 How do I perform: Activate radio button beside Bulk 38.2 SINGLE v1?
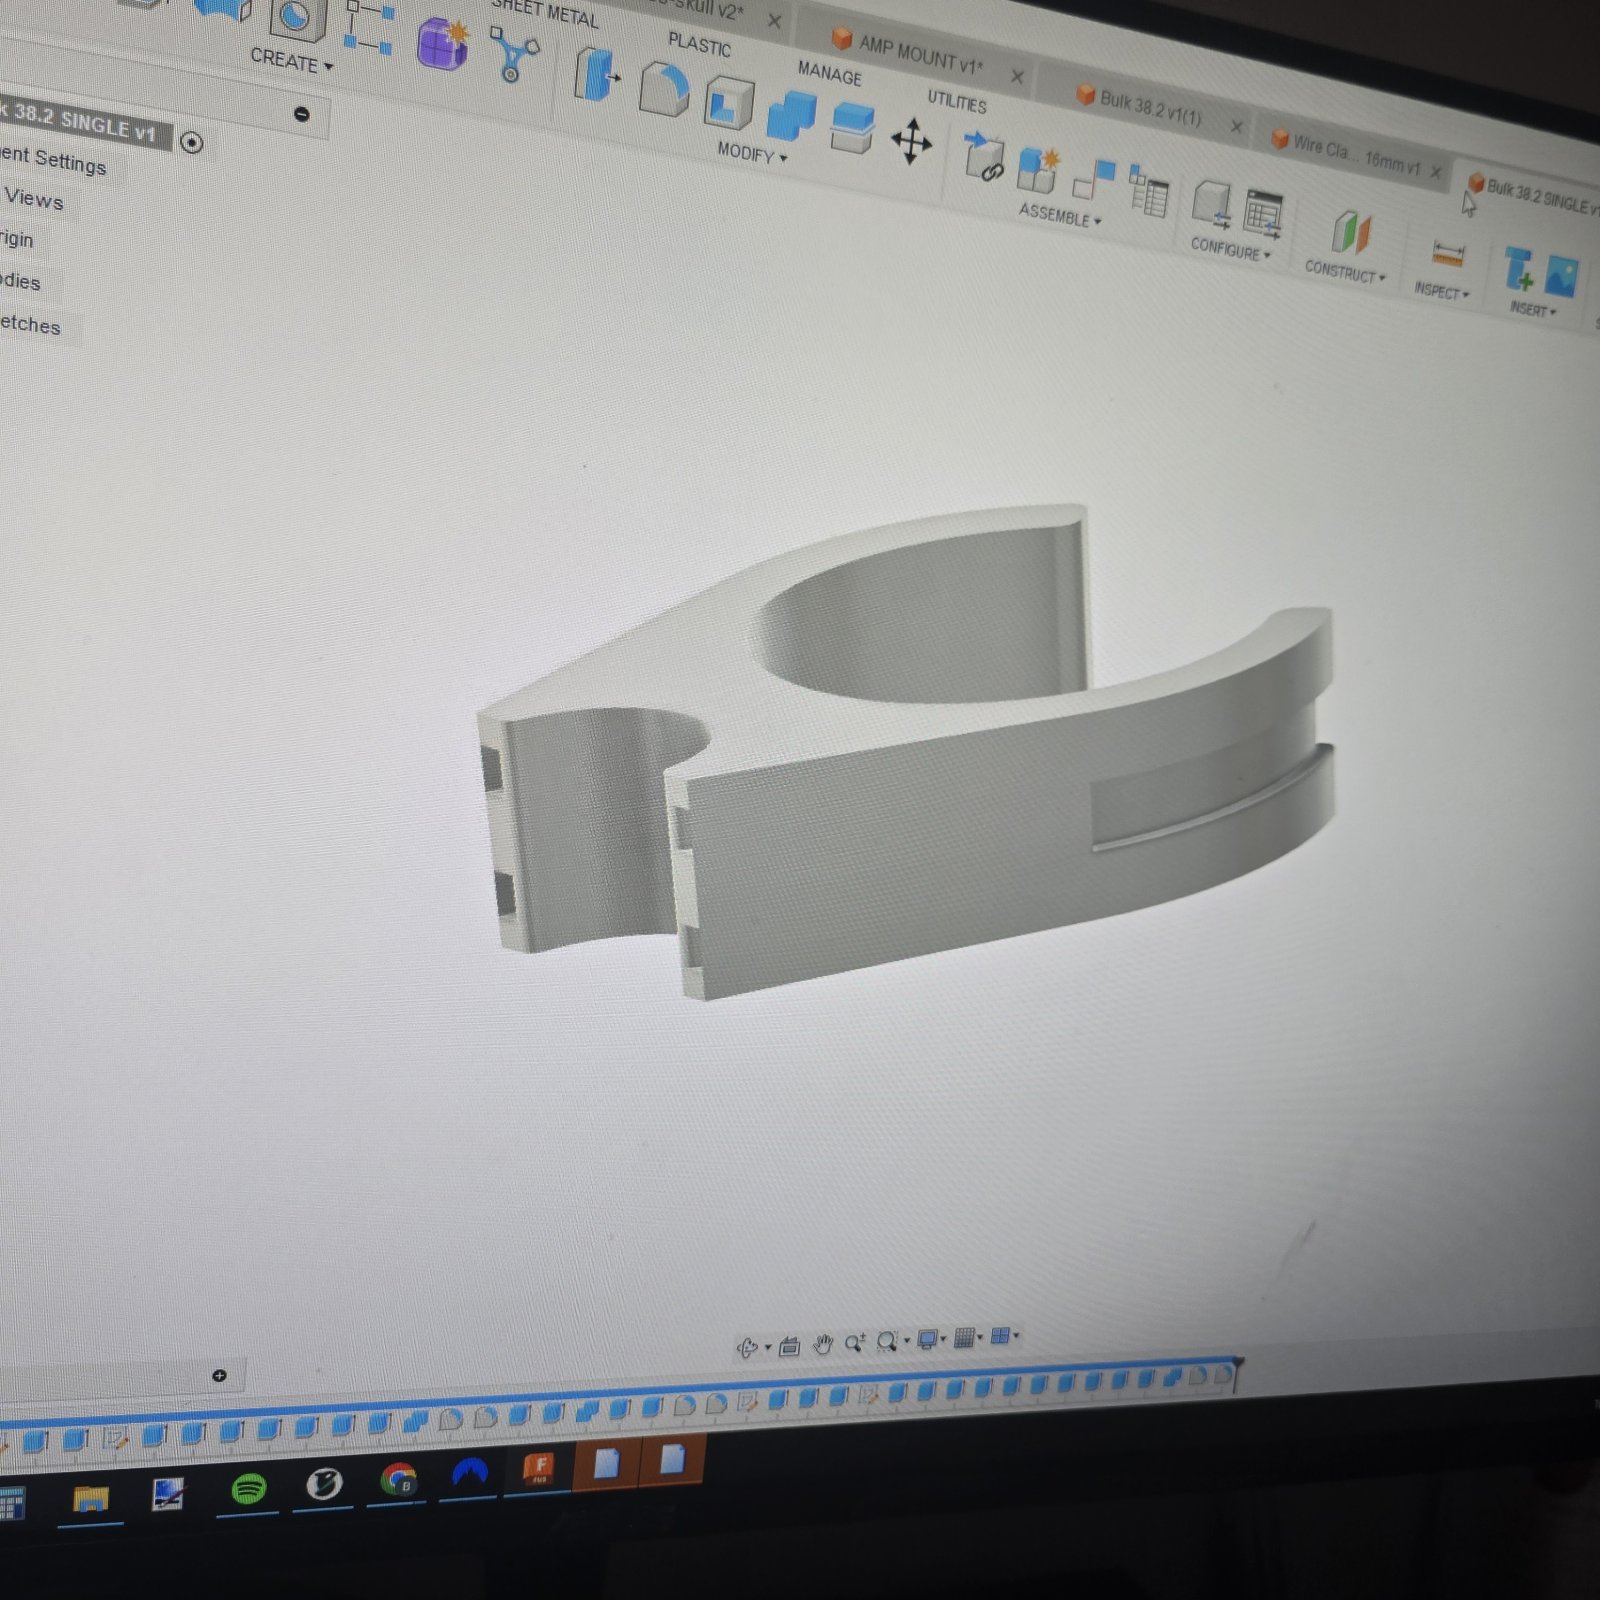(x=192, y=143)
